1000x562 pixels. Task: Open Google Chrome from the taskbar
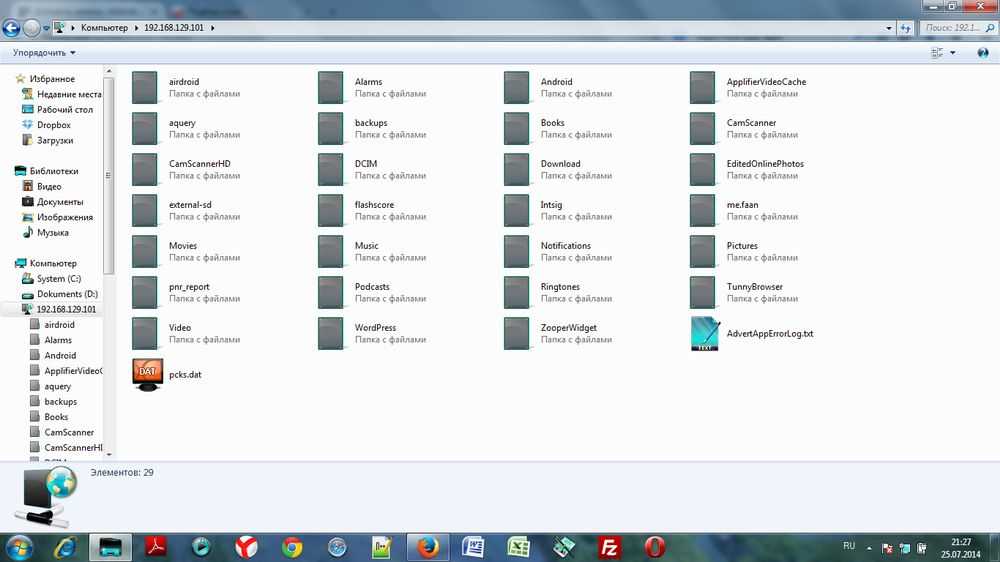tap(292, 547)
